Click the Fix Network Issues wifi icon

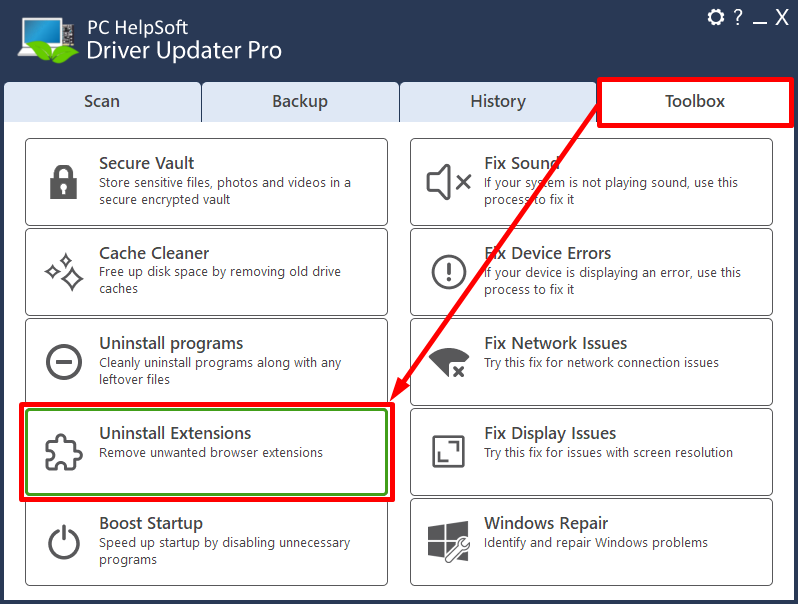click(449, 362)
